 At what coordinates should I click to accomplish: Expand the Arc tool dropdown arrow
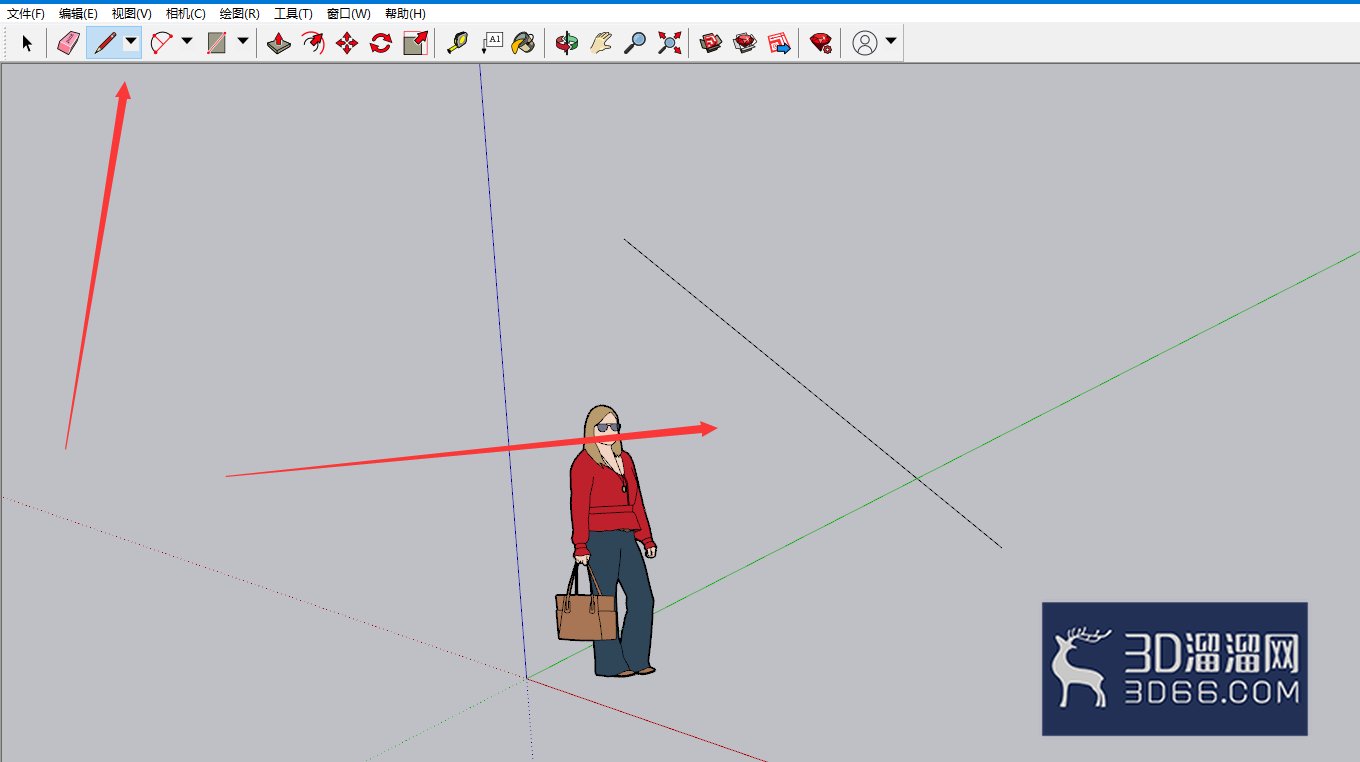pos(187,42)
